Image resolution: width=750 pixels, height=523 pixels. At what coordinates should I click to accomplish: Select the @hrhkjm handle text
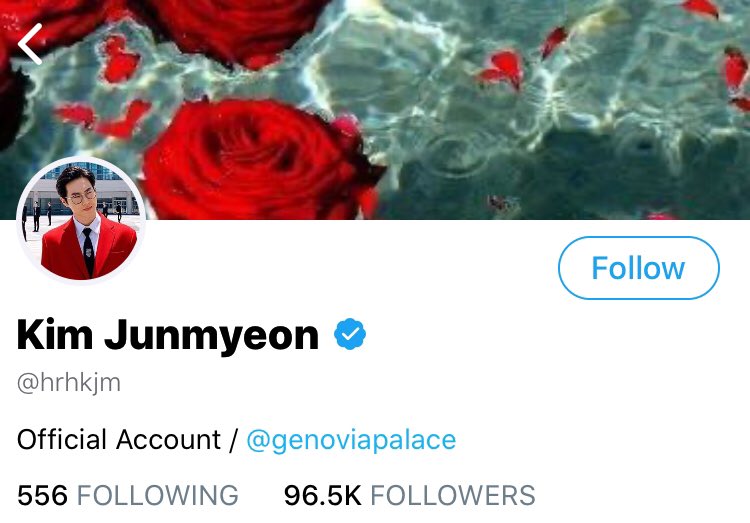click(69, 383)
